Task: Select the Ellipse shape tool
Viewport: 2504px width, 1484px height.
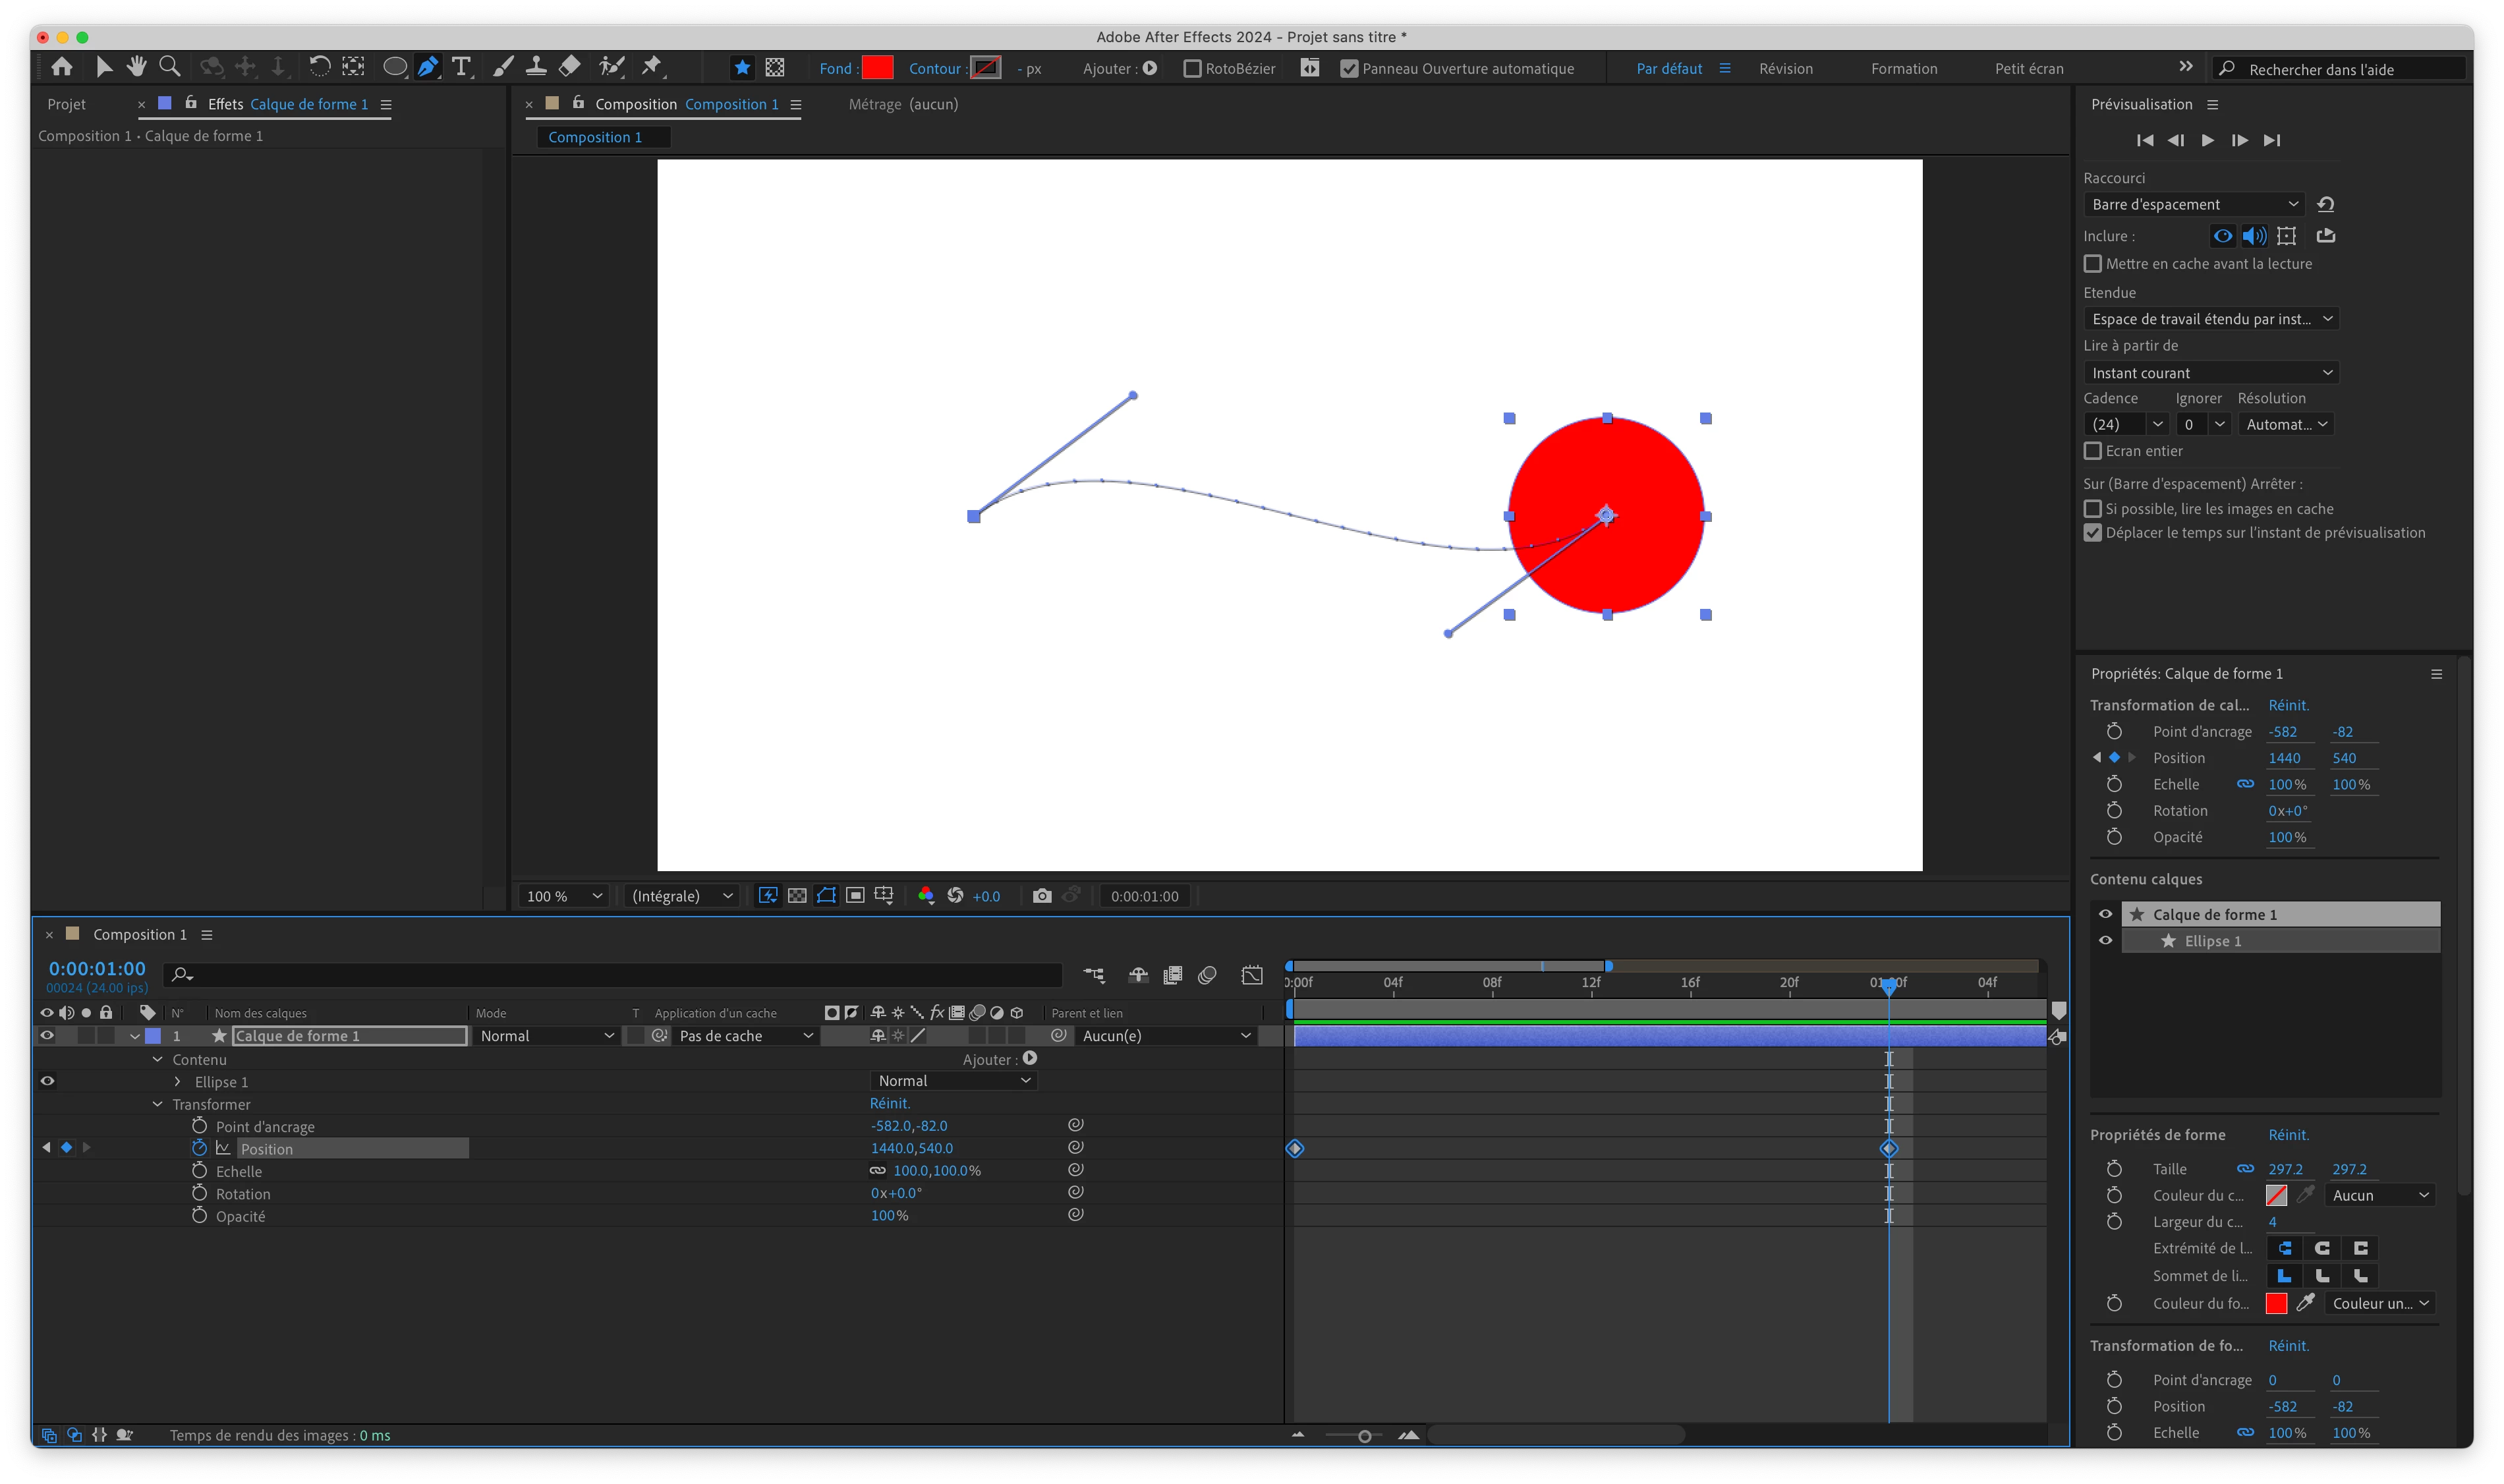Action: [x=395, y=67]
